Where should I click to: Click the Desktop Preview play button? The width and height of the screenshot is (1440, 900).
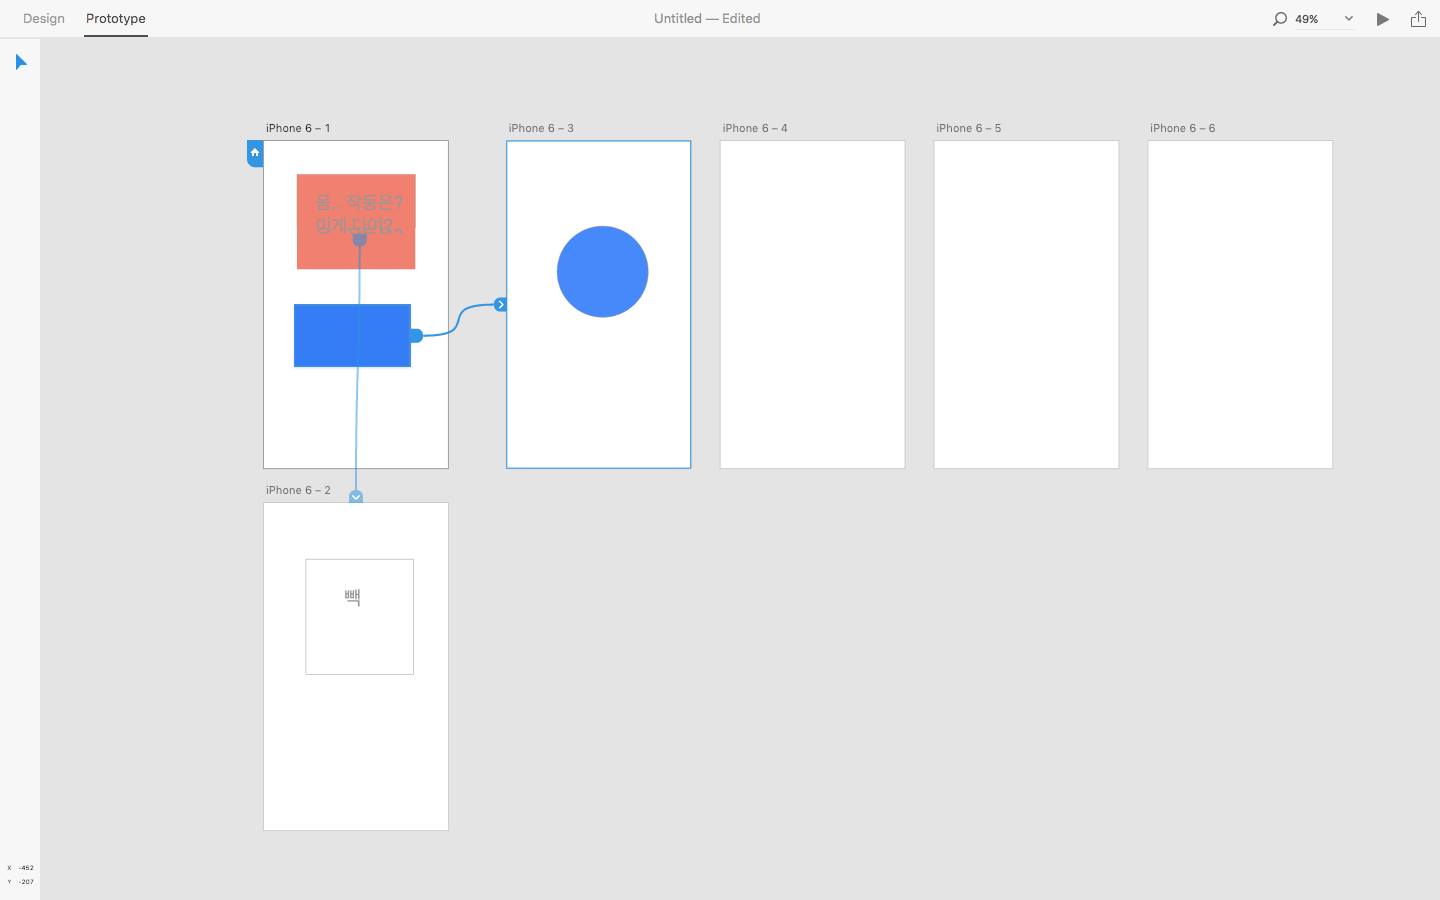[x=1383, y=19]
